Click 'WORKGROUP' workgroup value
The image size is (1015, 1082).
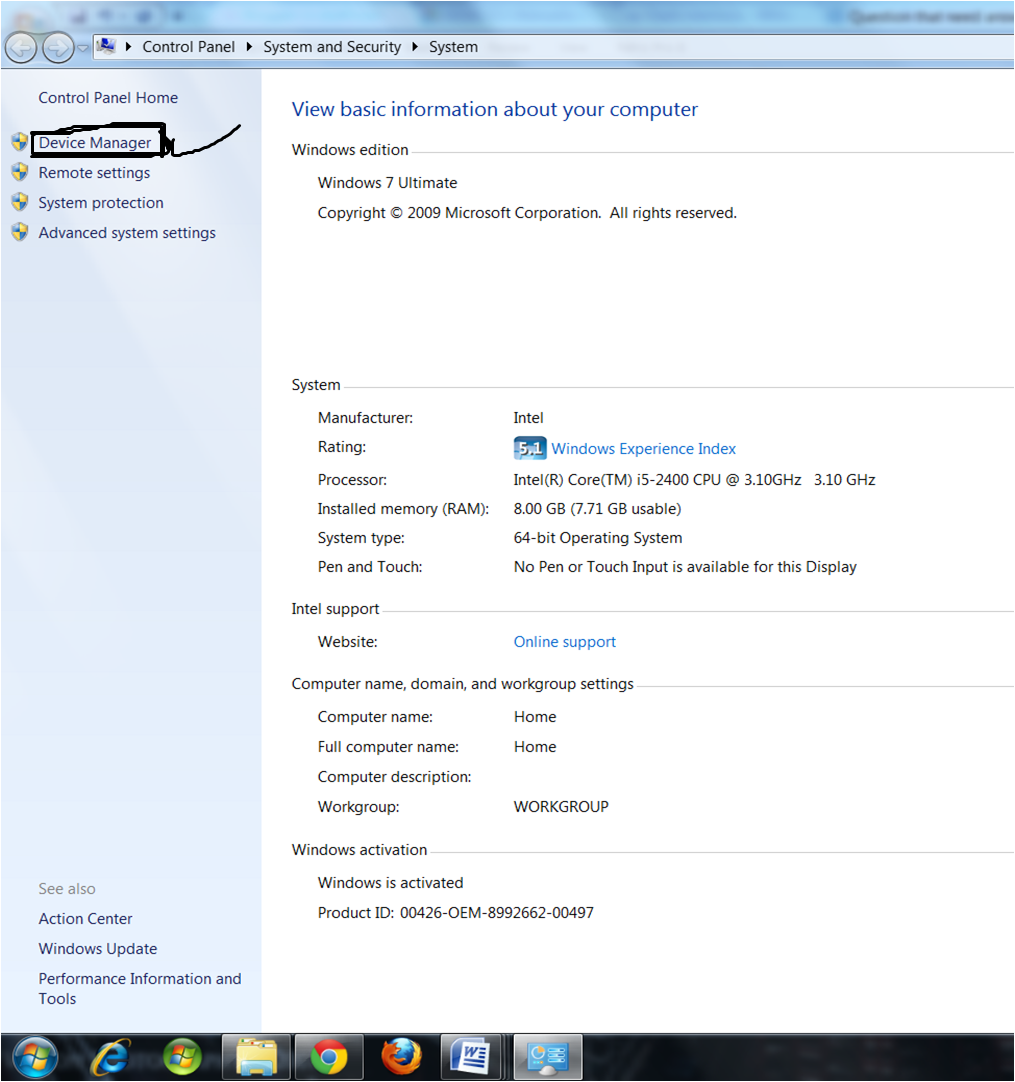[561, 807]
